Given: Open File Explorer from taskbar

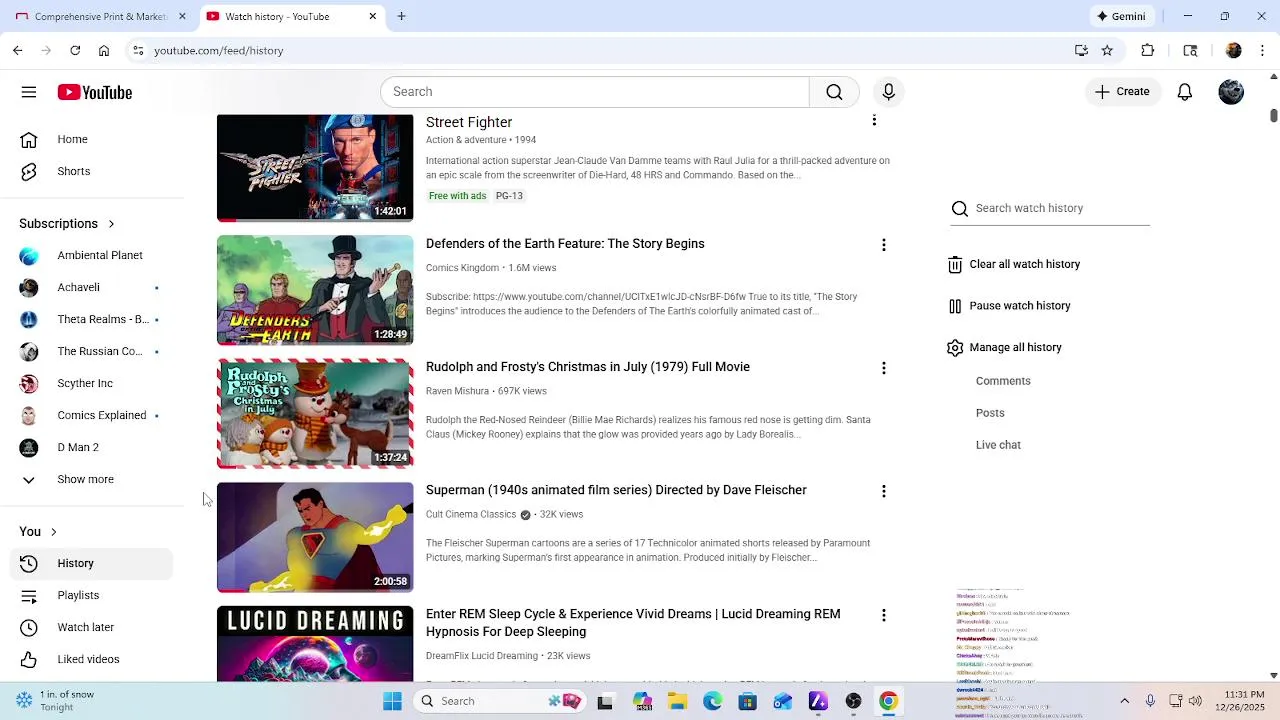Looking at the screenshot, I should [x=677, y=701].
